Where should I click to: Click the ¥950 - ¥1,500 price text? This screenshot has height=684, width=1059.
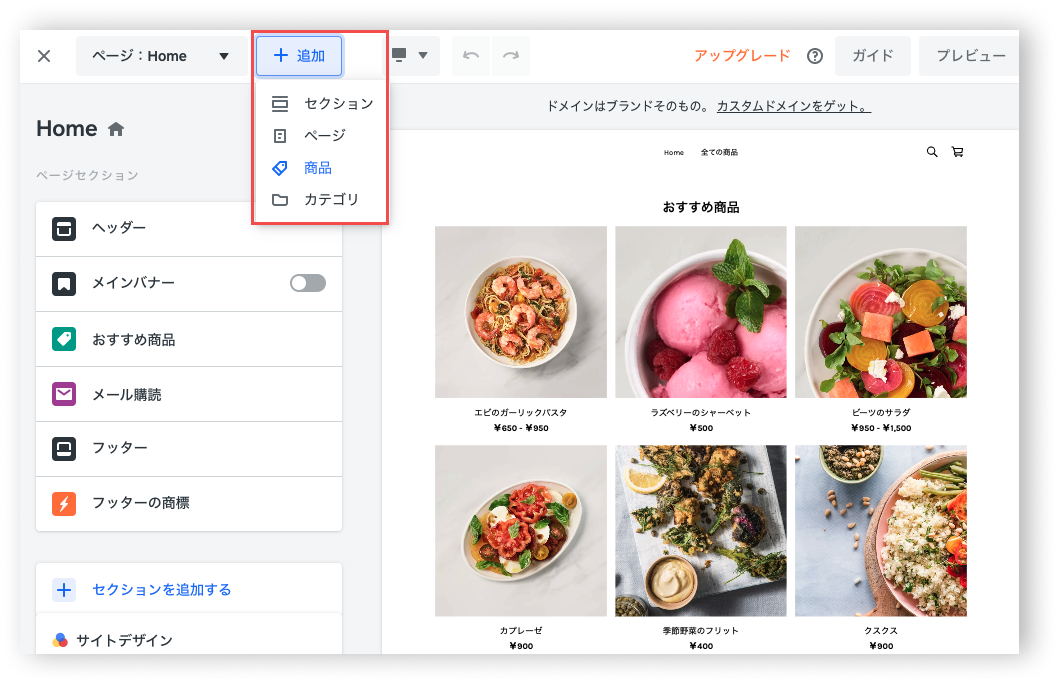(881, 428)
